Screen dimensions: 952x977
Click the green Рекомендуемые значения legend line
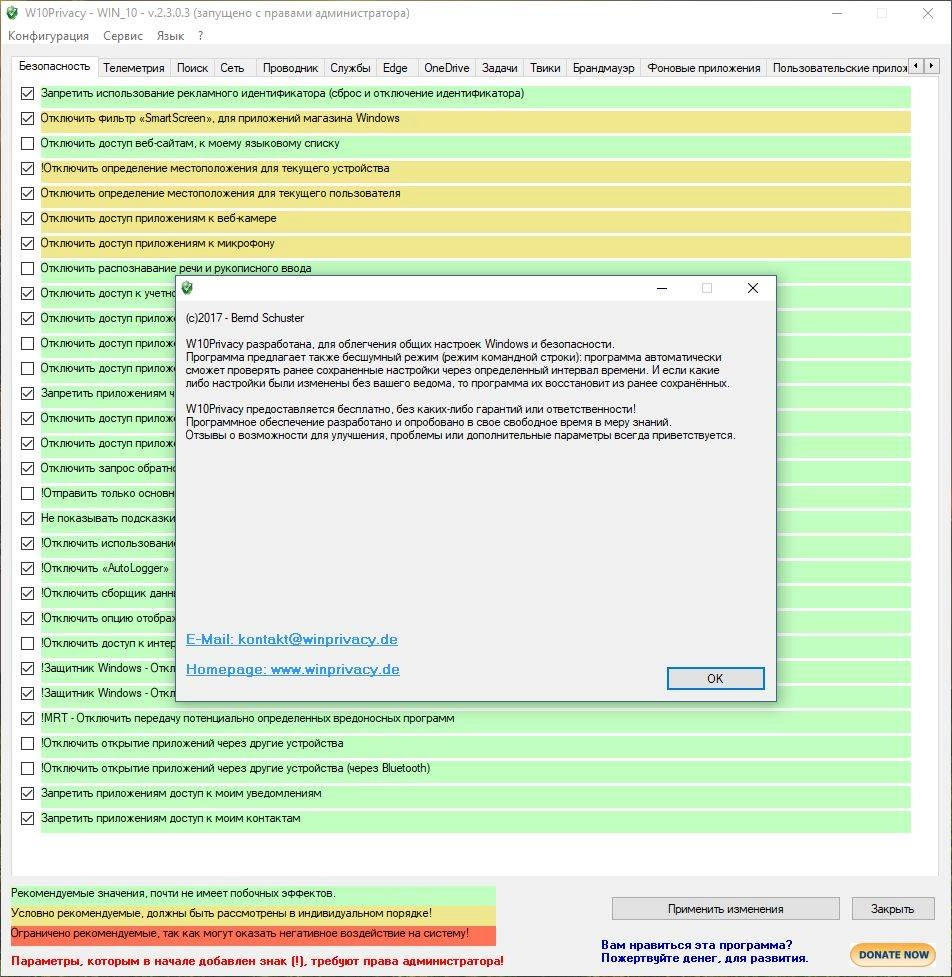253,894
